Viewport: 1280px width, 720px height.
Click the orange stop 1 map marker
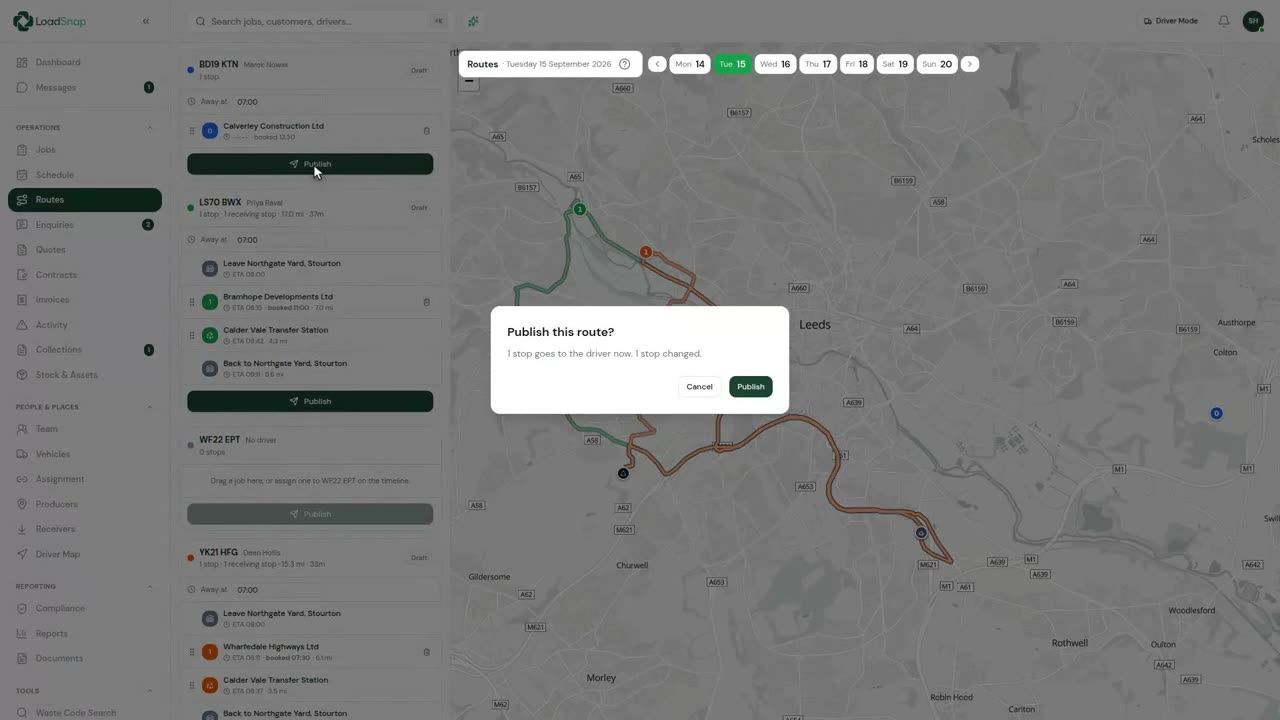(646, 252)
